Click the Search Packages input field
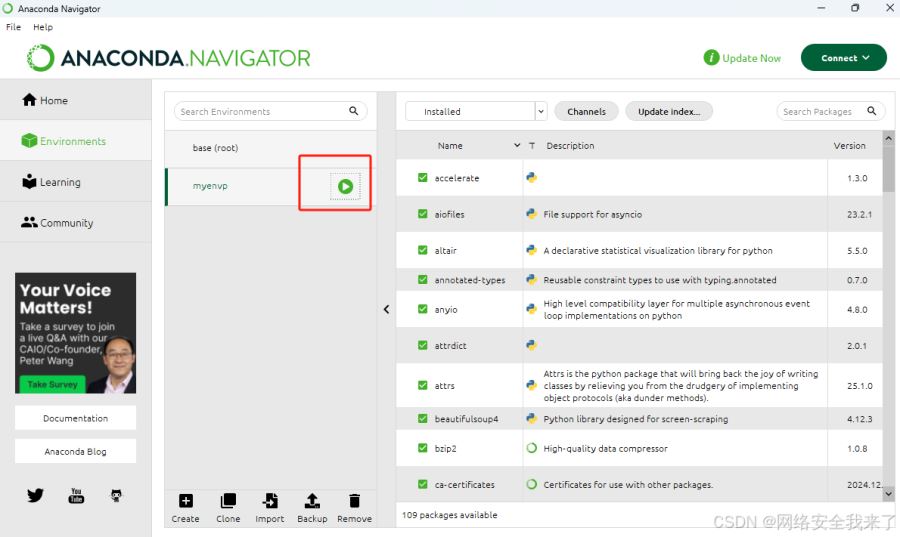Screen dimensions: 900x537 [x=831, y=111]
